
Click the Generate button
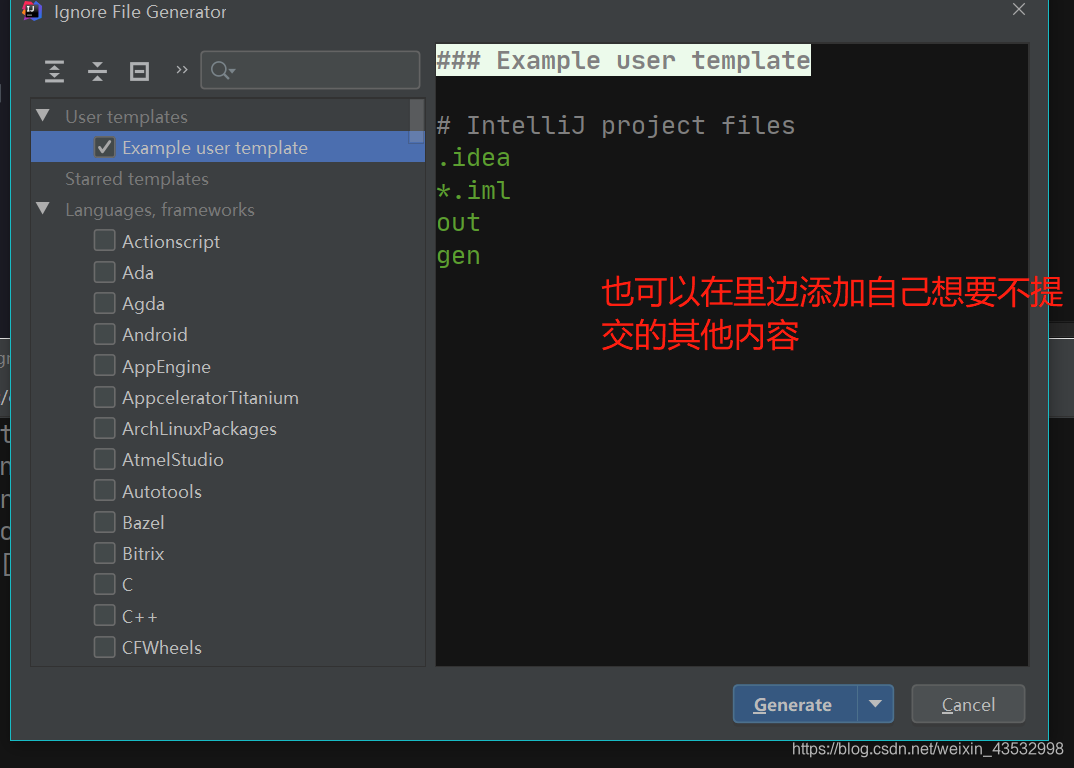coord(795,704)
